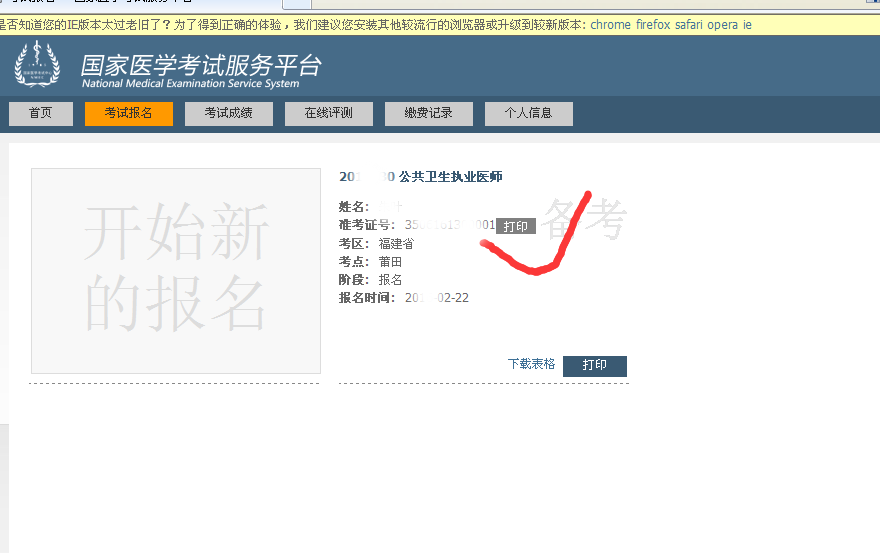880x553 pixels.
Task: Open the 在线评测 tab
Action: coord(329,114)
